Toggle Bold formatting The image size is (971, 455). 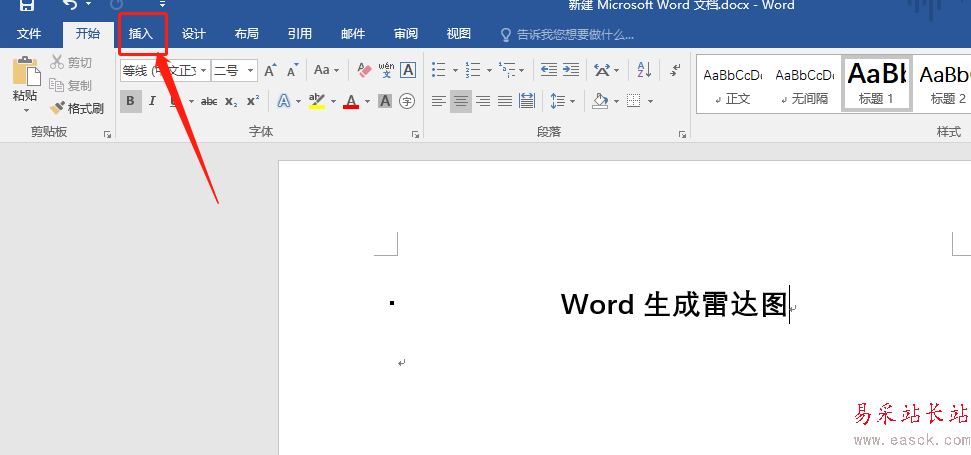[x=130, y=101]
